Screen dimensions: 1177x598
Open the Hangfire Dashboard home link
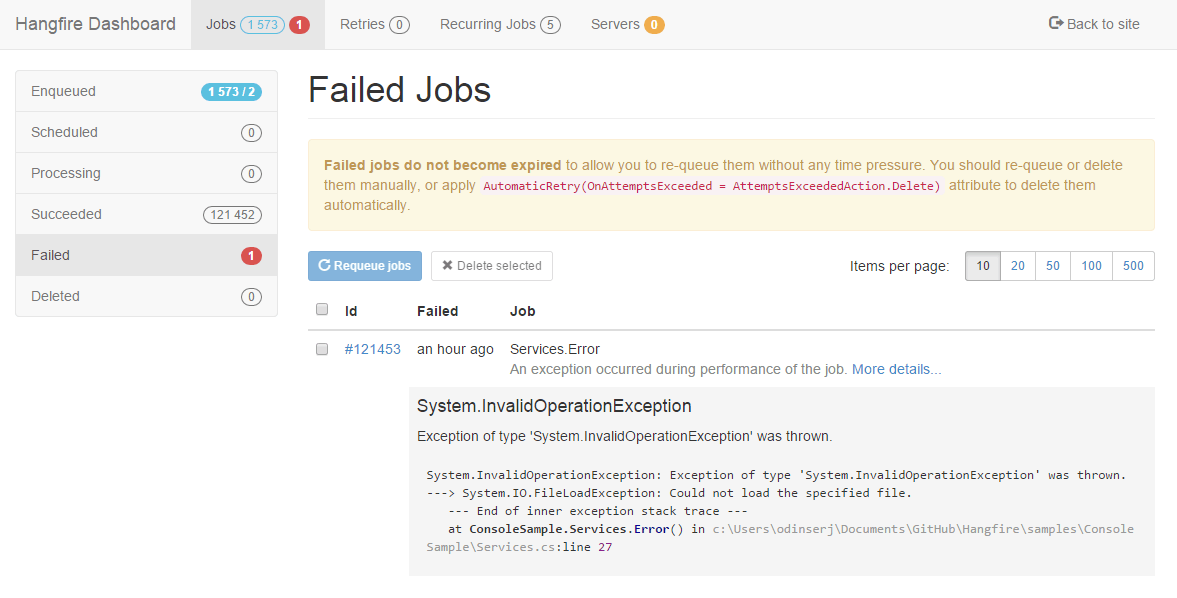(x=95, y=24)
